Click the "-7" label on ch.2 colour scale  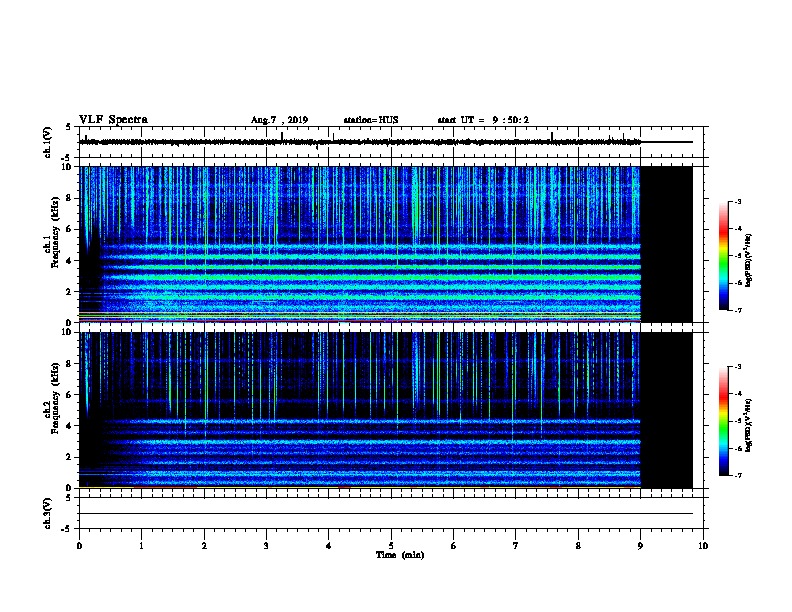click(737, 475)
